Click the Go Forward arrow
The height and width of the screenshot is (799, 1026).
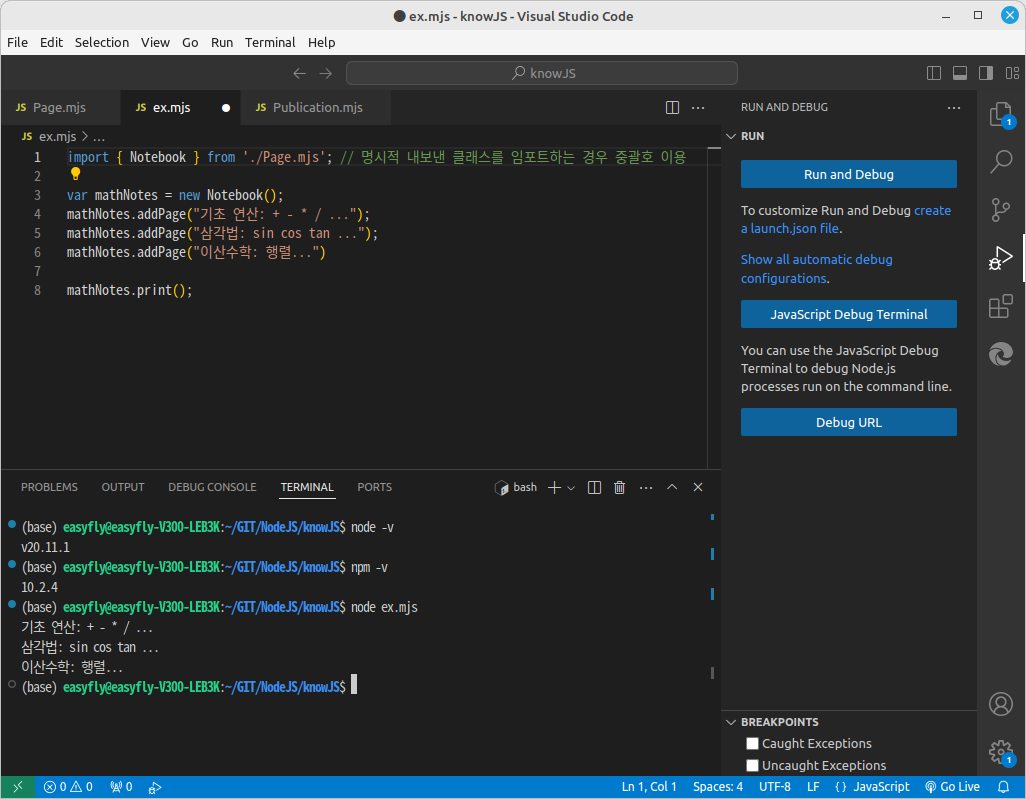[x=325, y=73]
